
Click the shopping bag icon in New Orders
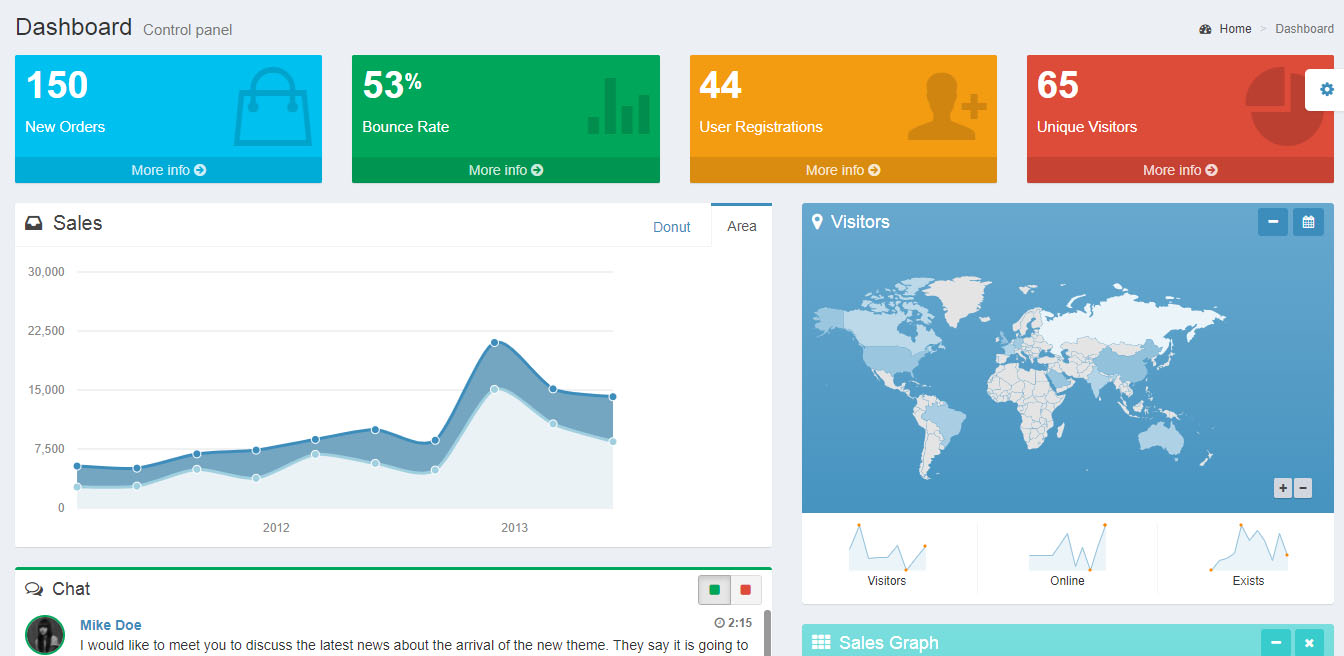point(272,106)
